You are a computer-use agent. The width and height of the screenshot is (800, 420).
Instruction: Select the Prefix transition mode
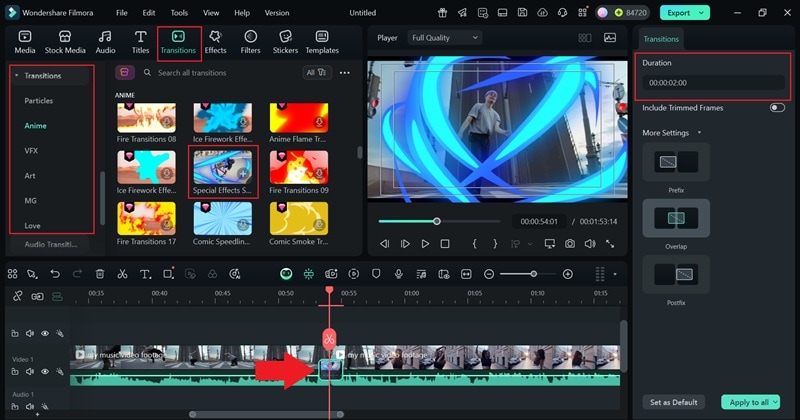676,162
